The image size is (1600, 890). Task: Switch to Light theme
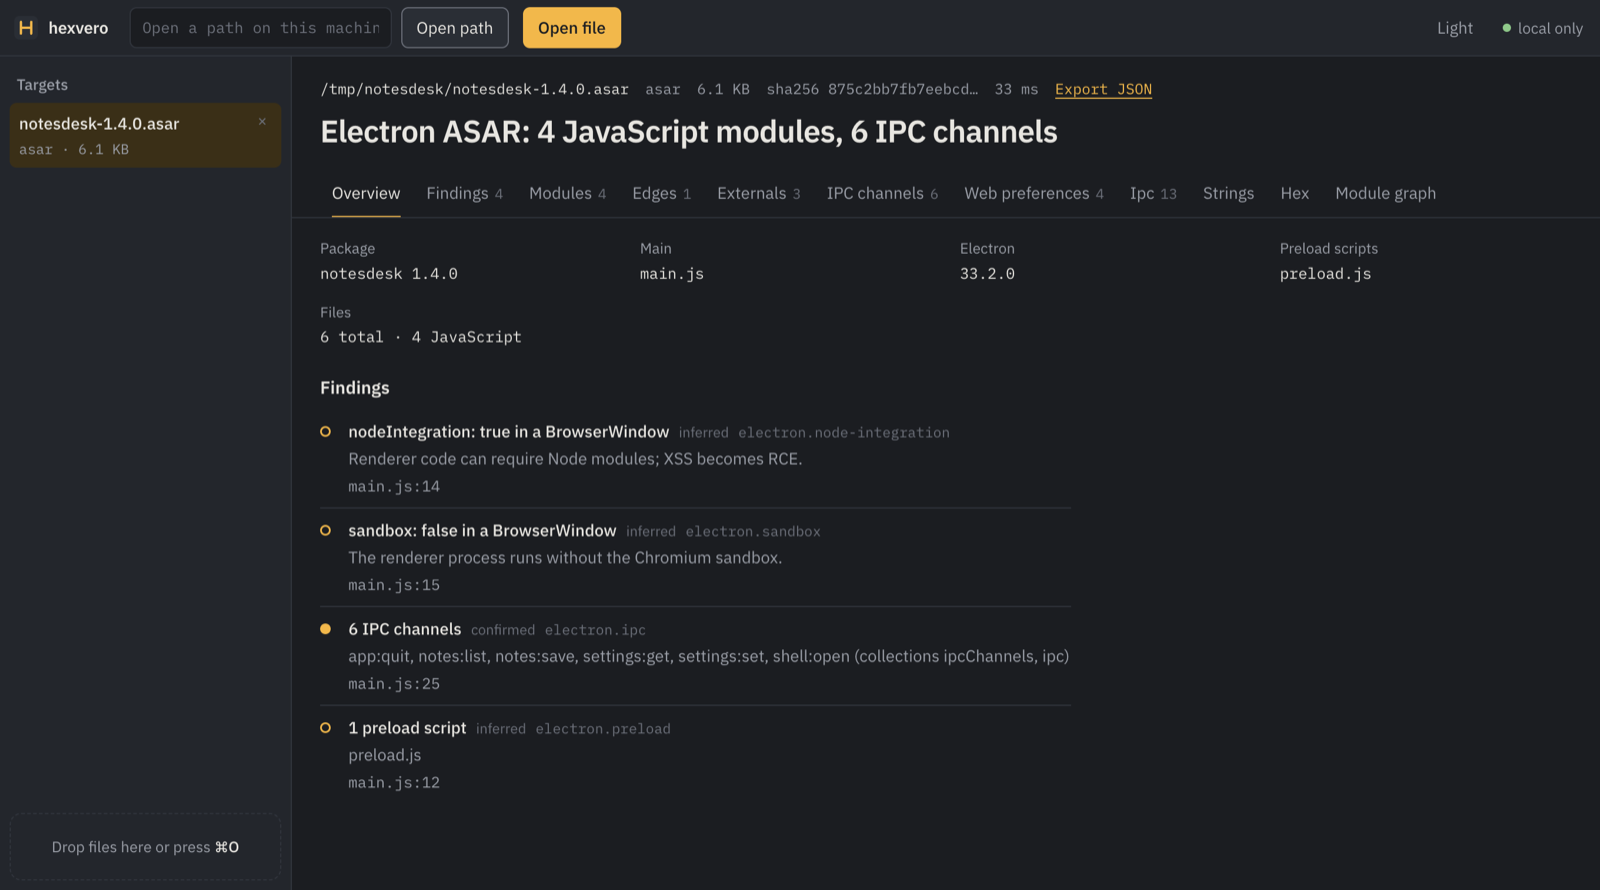(1454, 28)
